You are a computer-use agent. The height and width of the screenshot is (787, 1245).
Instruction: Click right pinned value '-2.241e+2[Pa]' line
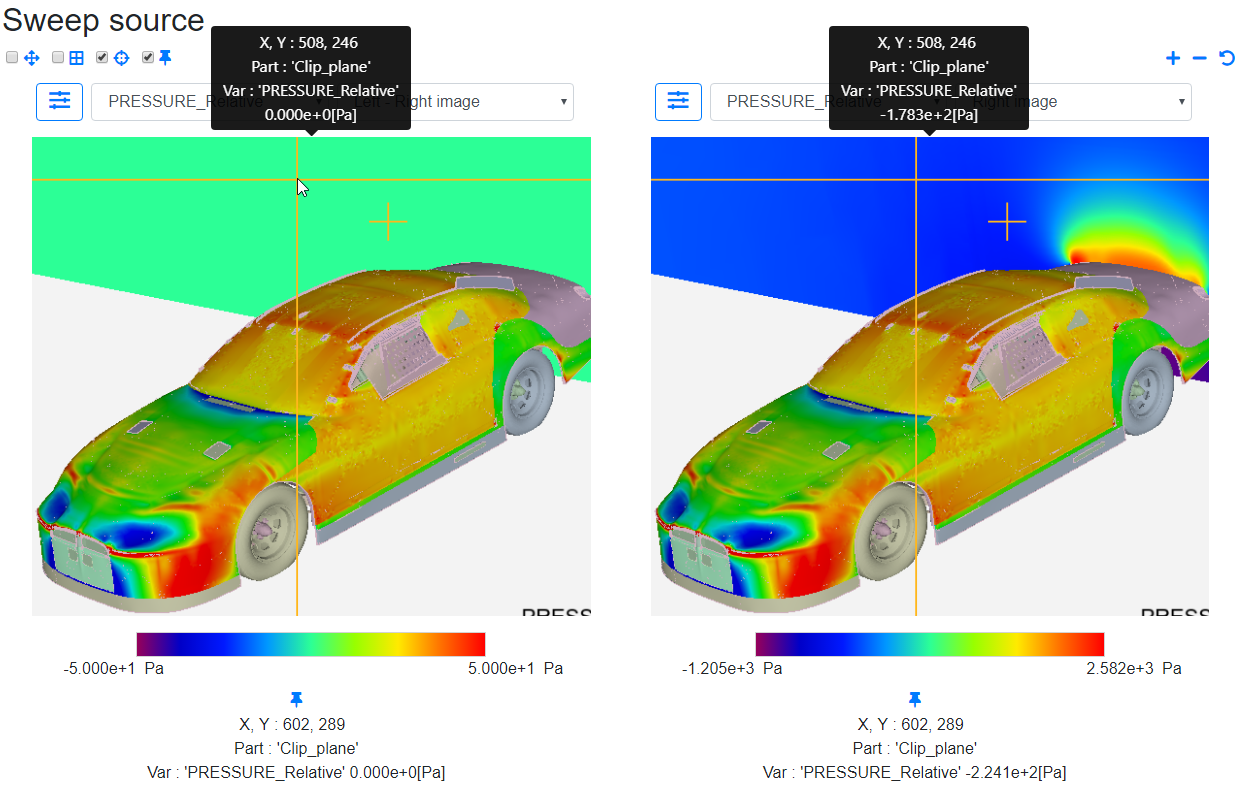click(915, 772)
